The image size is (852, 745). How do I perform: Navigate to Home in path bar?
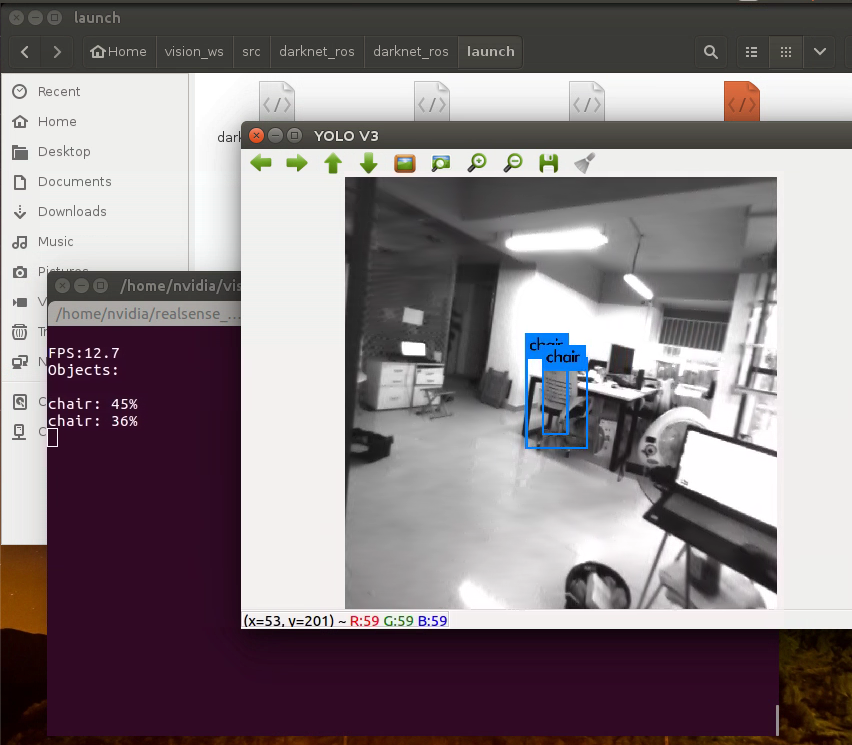pos(119,52)
